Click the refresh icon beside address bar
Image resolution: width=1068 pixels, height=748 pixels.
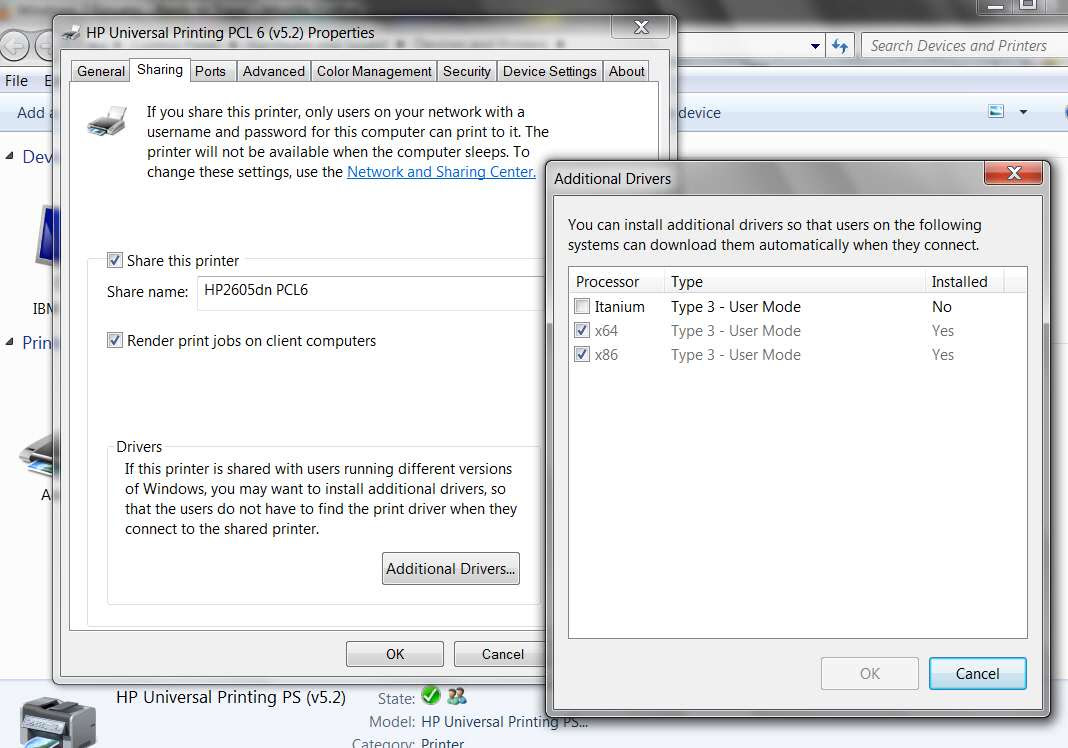(x=839, y=46)
